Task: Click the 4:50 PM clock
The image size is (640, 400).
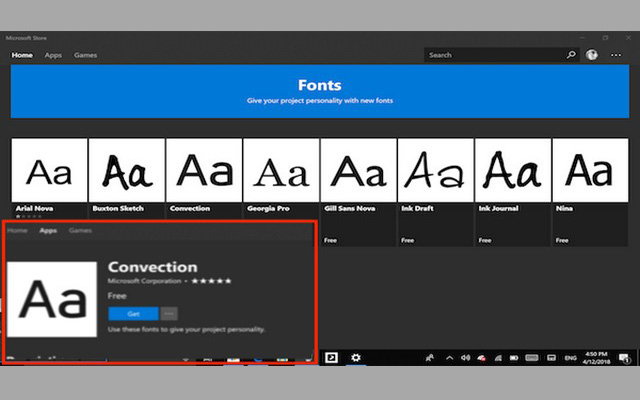Action: click(x=596, y=354)
